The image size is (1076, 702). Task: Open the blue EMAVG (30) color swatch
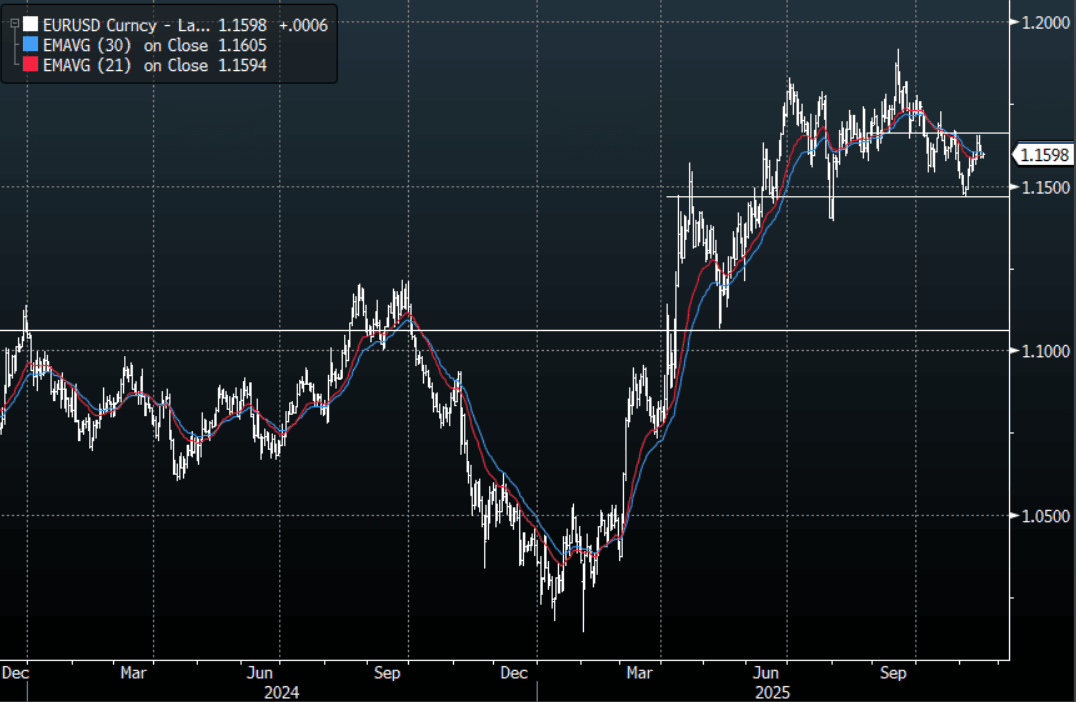tap(30, 45)
